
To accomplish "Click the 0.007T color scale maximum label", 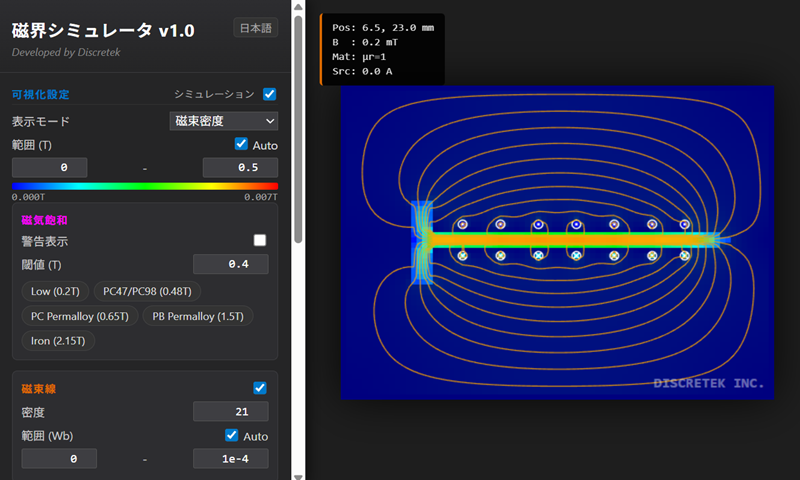I will tap(261, 197).
